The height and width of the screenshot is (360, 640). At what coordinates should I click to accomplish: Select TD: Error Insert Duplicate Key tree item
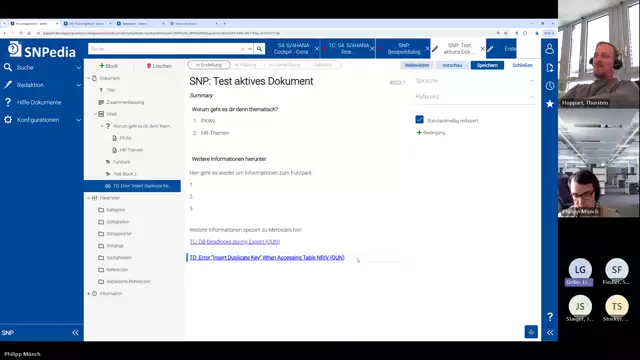pyautogui.click(x=132, y=186)
